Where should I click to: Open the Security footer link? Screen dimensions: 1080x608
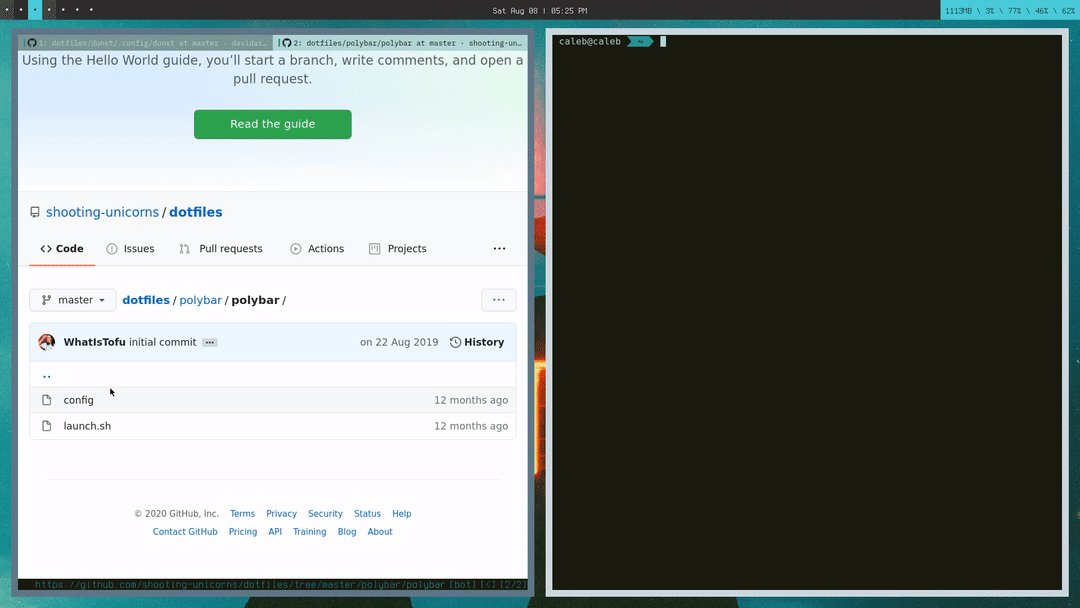325,514
